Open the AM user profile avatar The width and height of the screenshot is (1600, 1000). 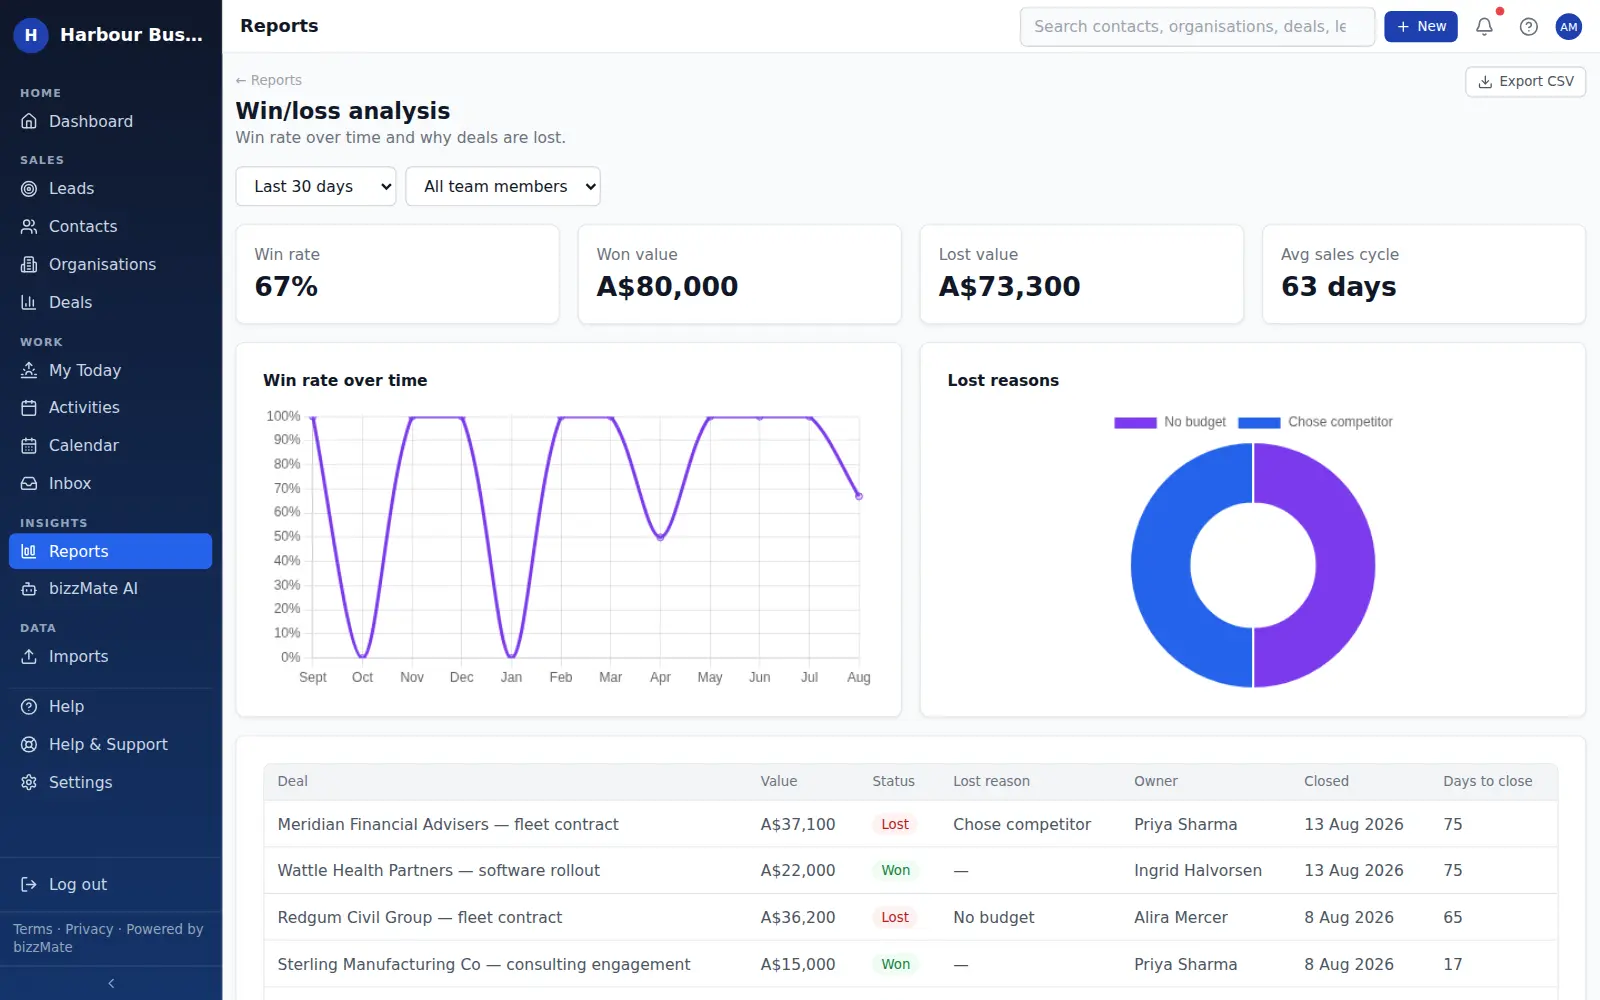[1569, 27]
